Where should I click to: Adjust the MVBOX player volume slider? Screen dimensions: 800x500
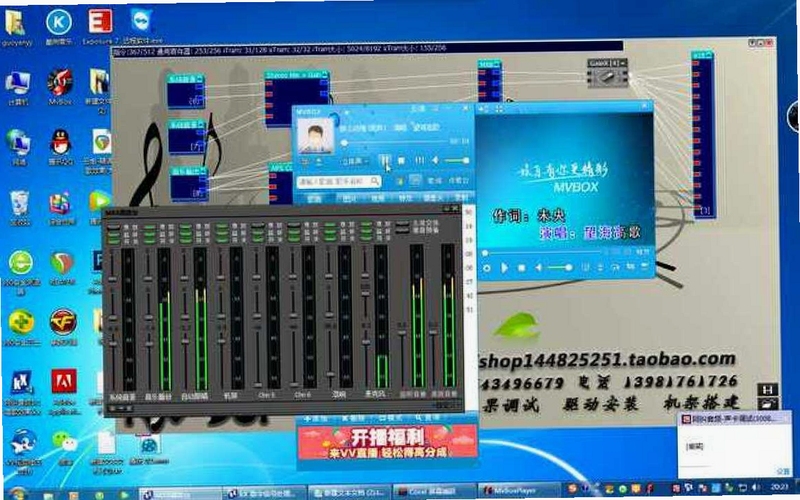[x=456, y=161]
